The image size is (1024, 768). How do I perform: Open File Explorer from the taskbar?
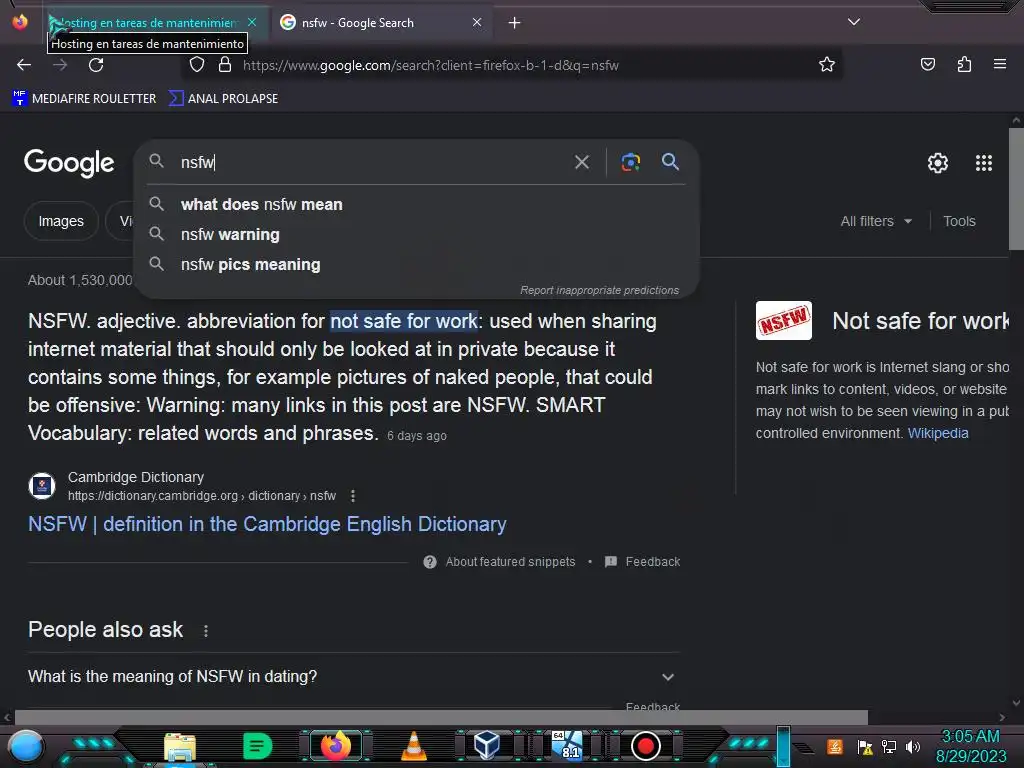click(180, 746)
